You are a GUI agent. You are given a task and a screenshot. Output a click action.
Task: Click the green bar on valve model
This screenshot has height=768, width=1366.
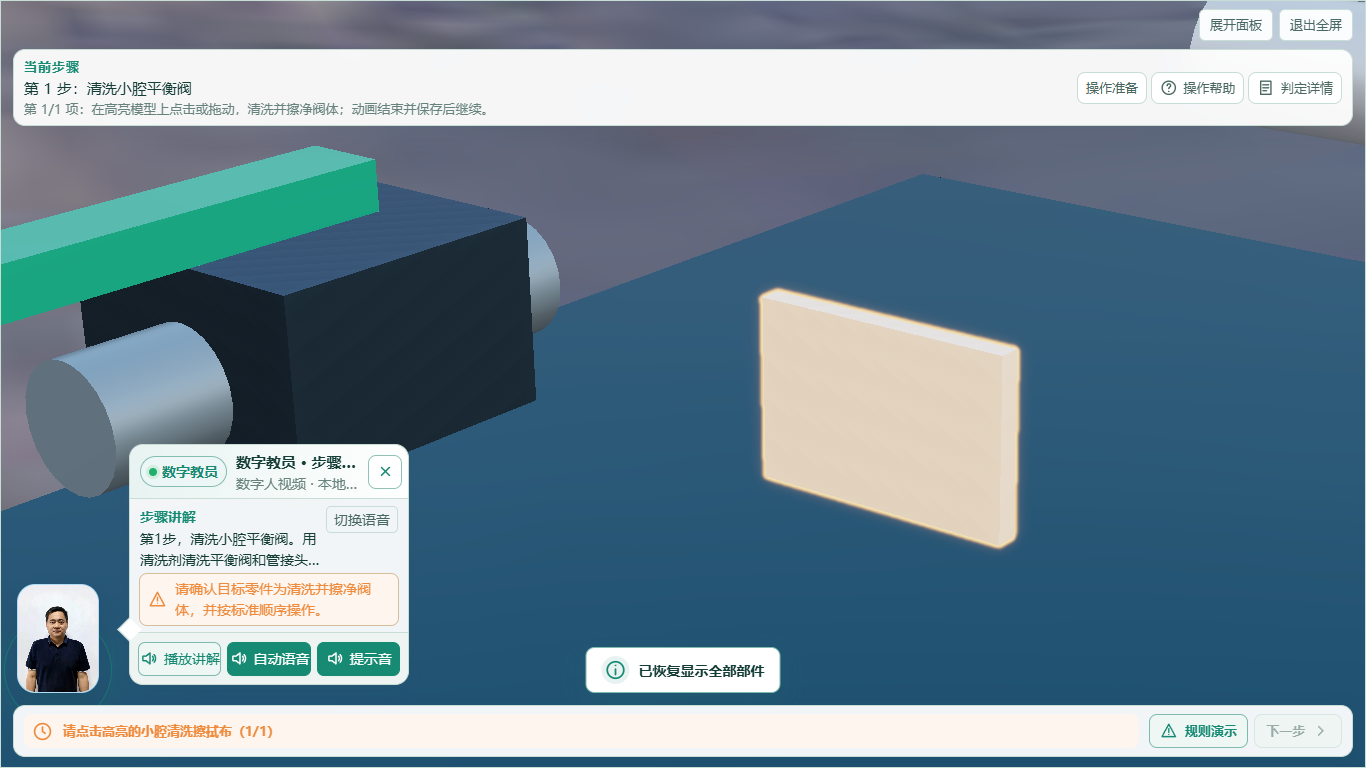tap(185, 237)
